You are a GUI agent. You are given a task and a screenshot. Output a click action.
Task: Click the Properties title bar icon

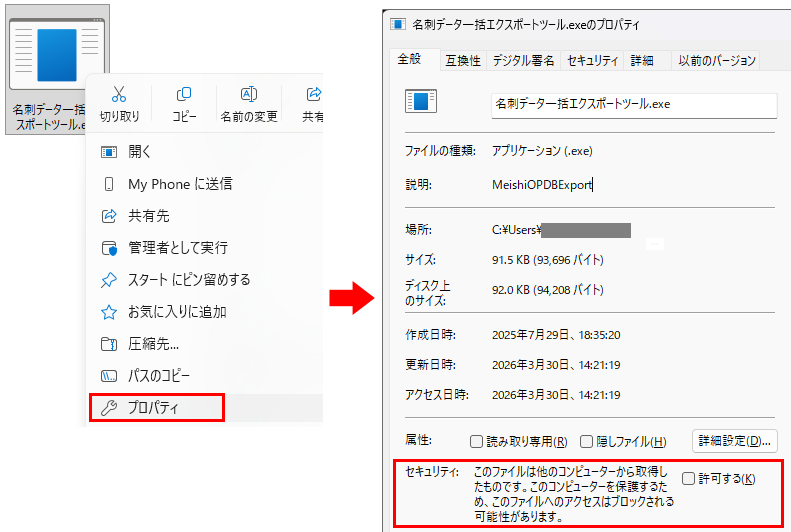(x=398, y=24)
